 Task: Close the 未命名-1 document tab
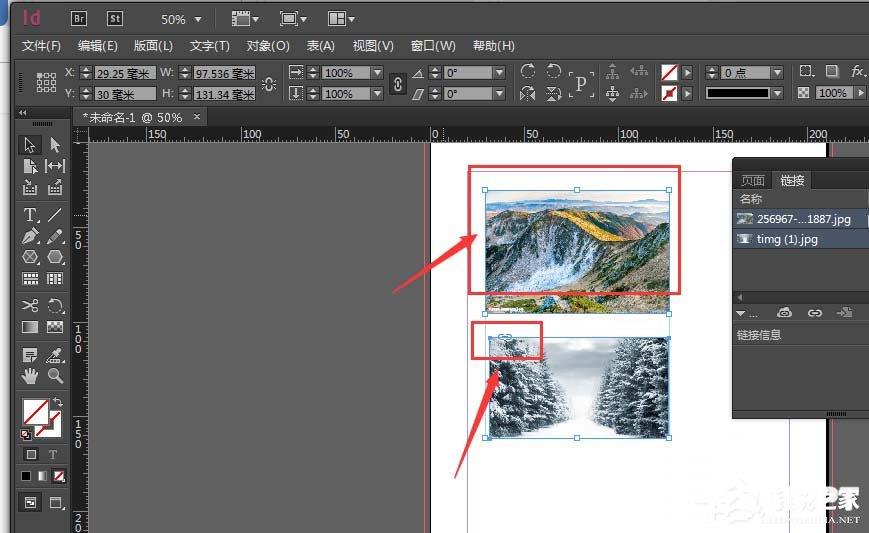197,117
